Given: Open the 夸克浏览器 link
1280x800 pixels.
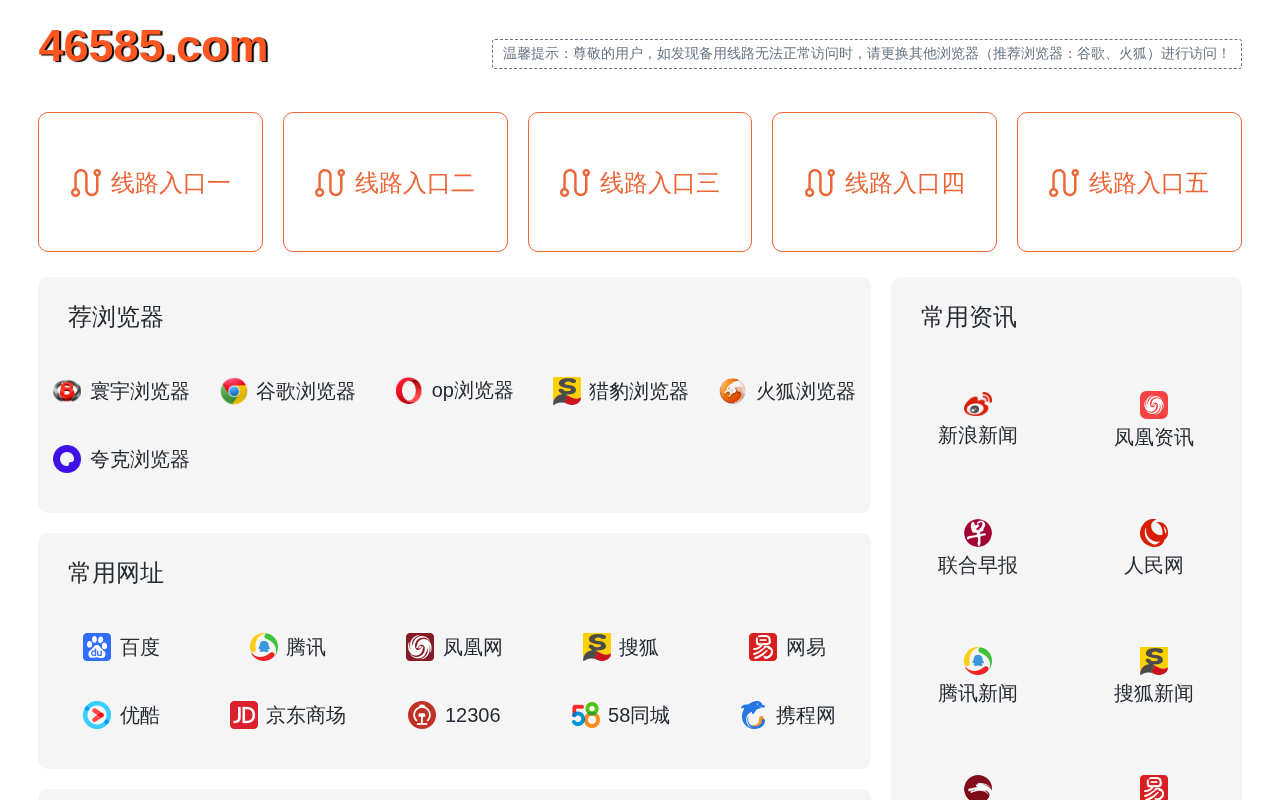Looking at the screenshot, I should click(140, 459).
